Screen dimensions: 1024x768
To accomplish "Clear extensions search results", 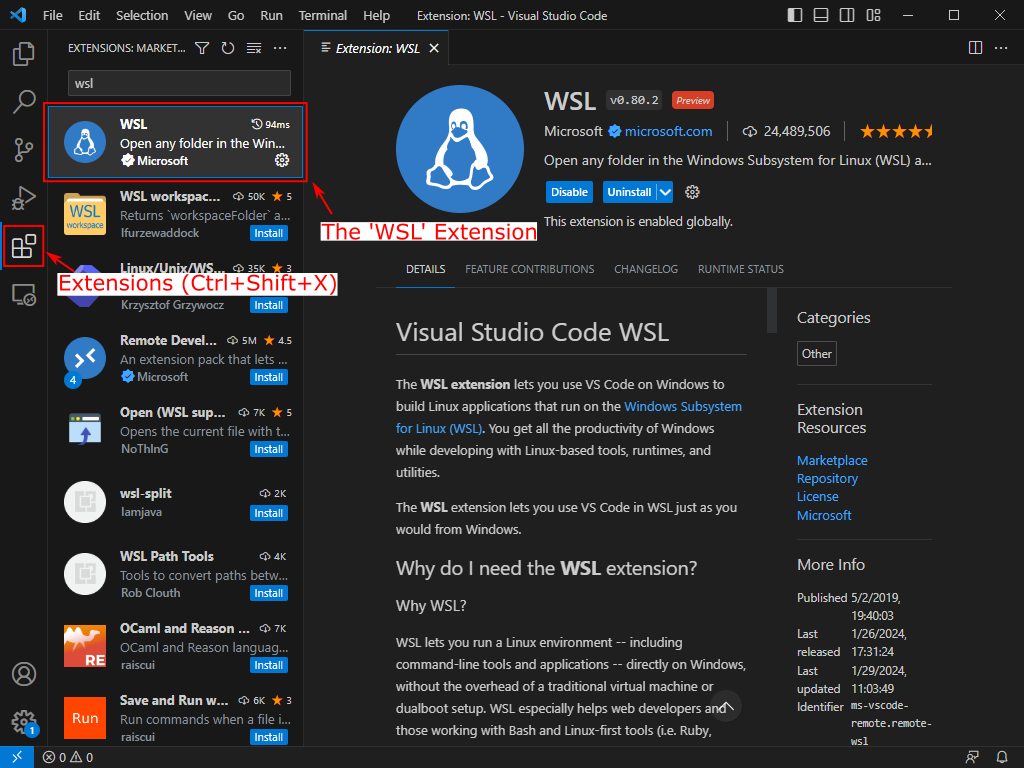I will (254, 48).
